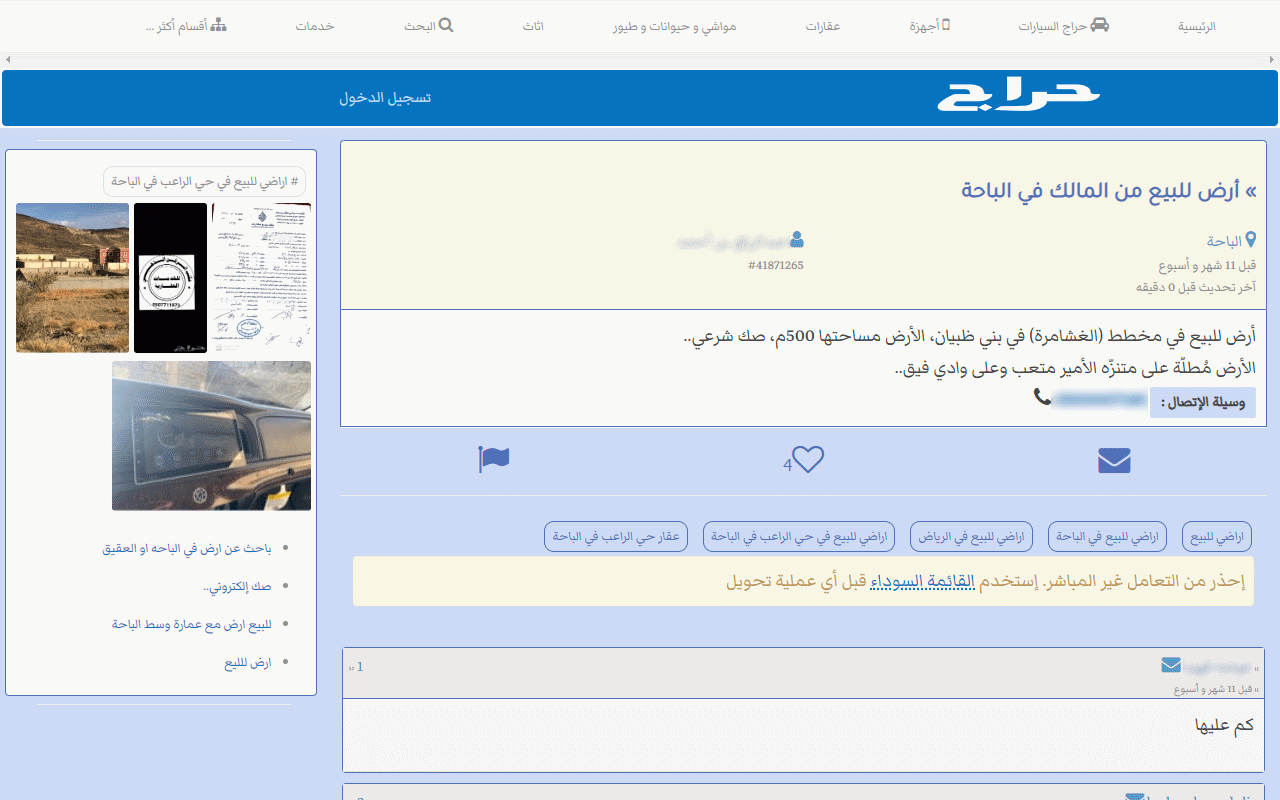Click the hashtag search field in the sidebar
This screenshot has width=1280, height=800.
point(209,181)
